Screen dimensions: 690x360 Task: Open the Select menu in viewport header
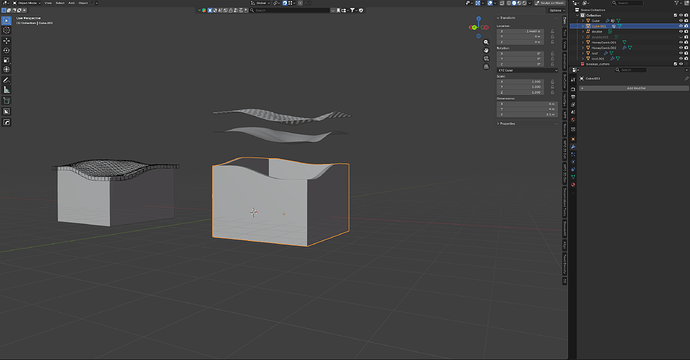tap(60, 3)
